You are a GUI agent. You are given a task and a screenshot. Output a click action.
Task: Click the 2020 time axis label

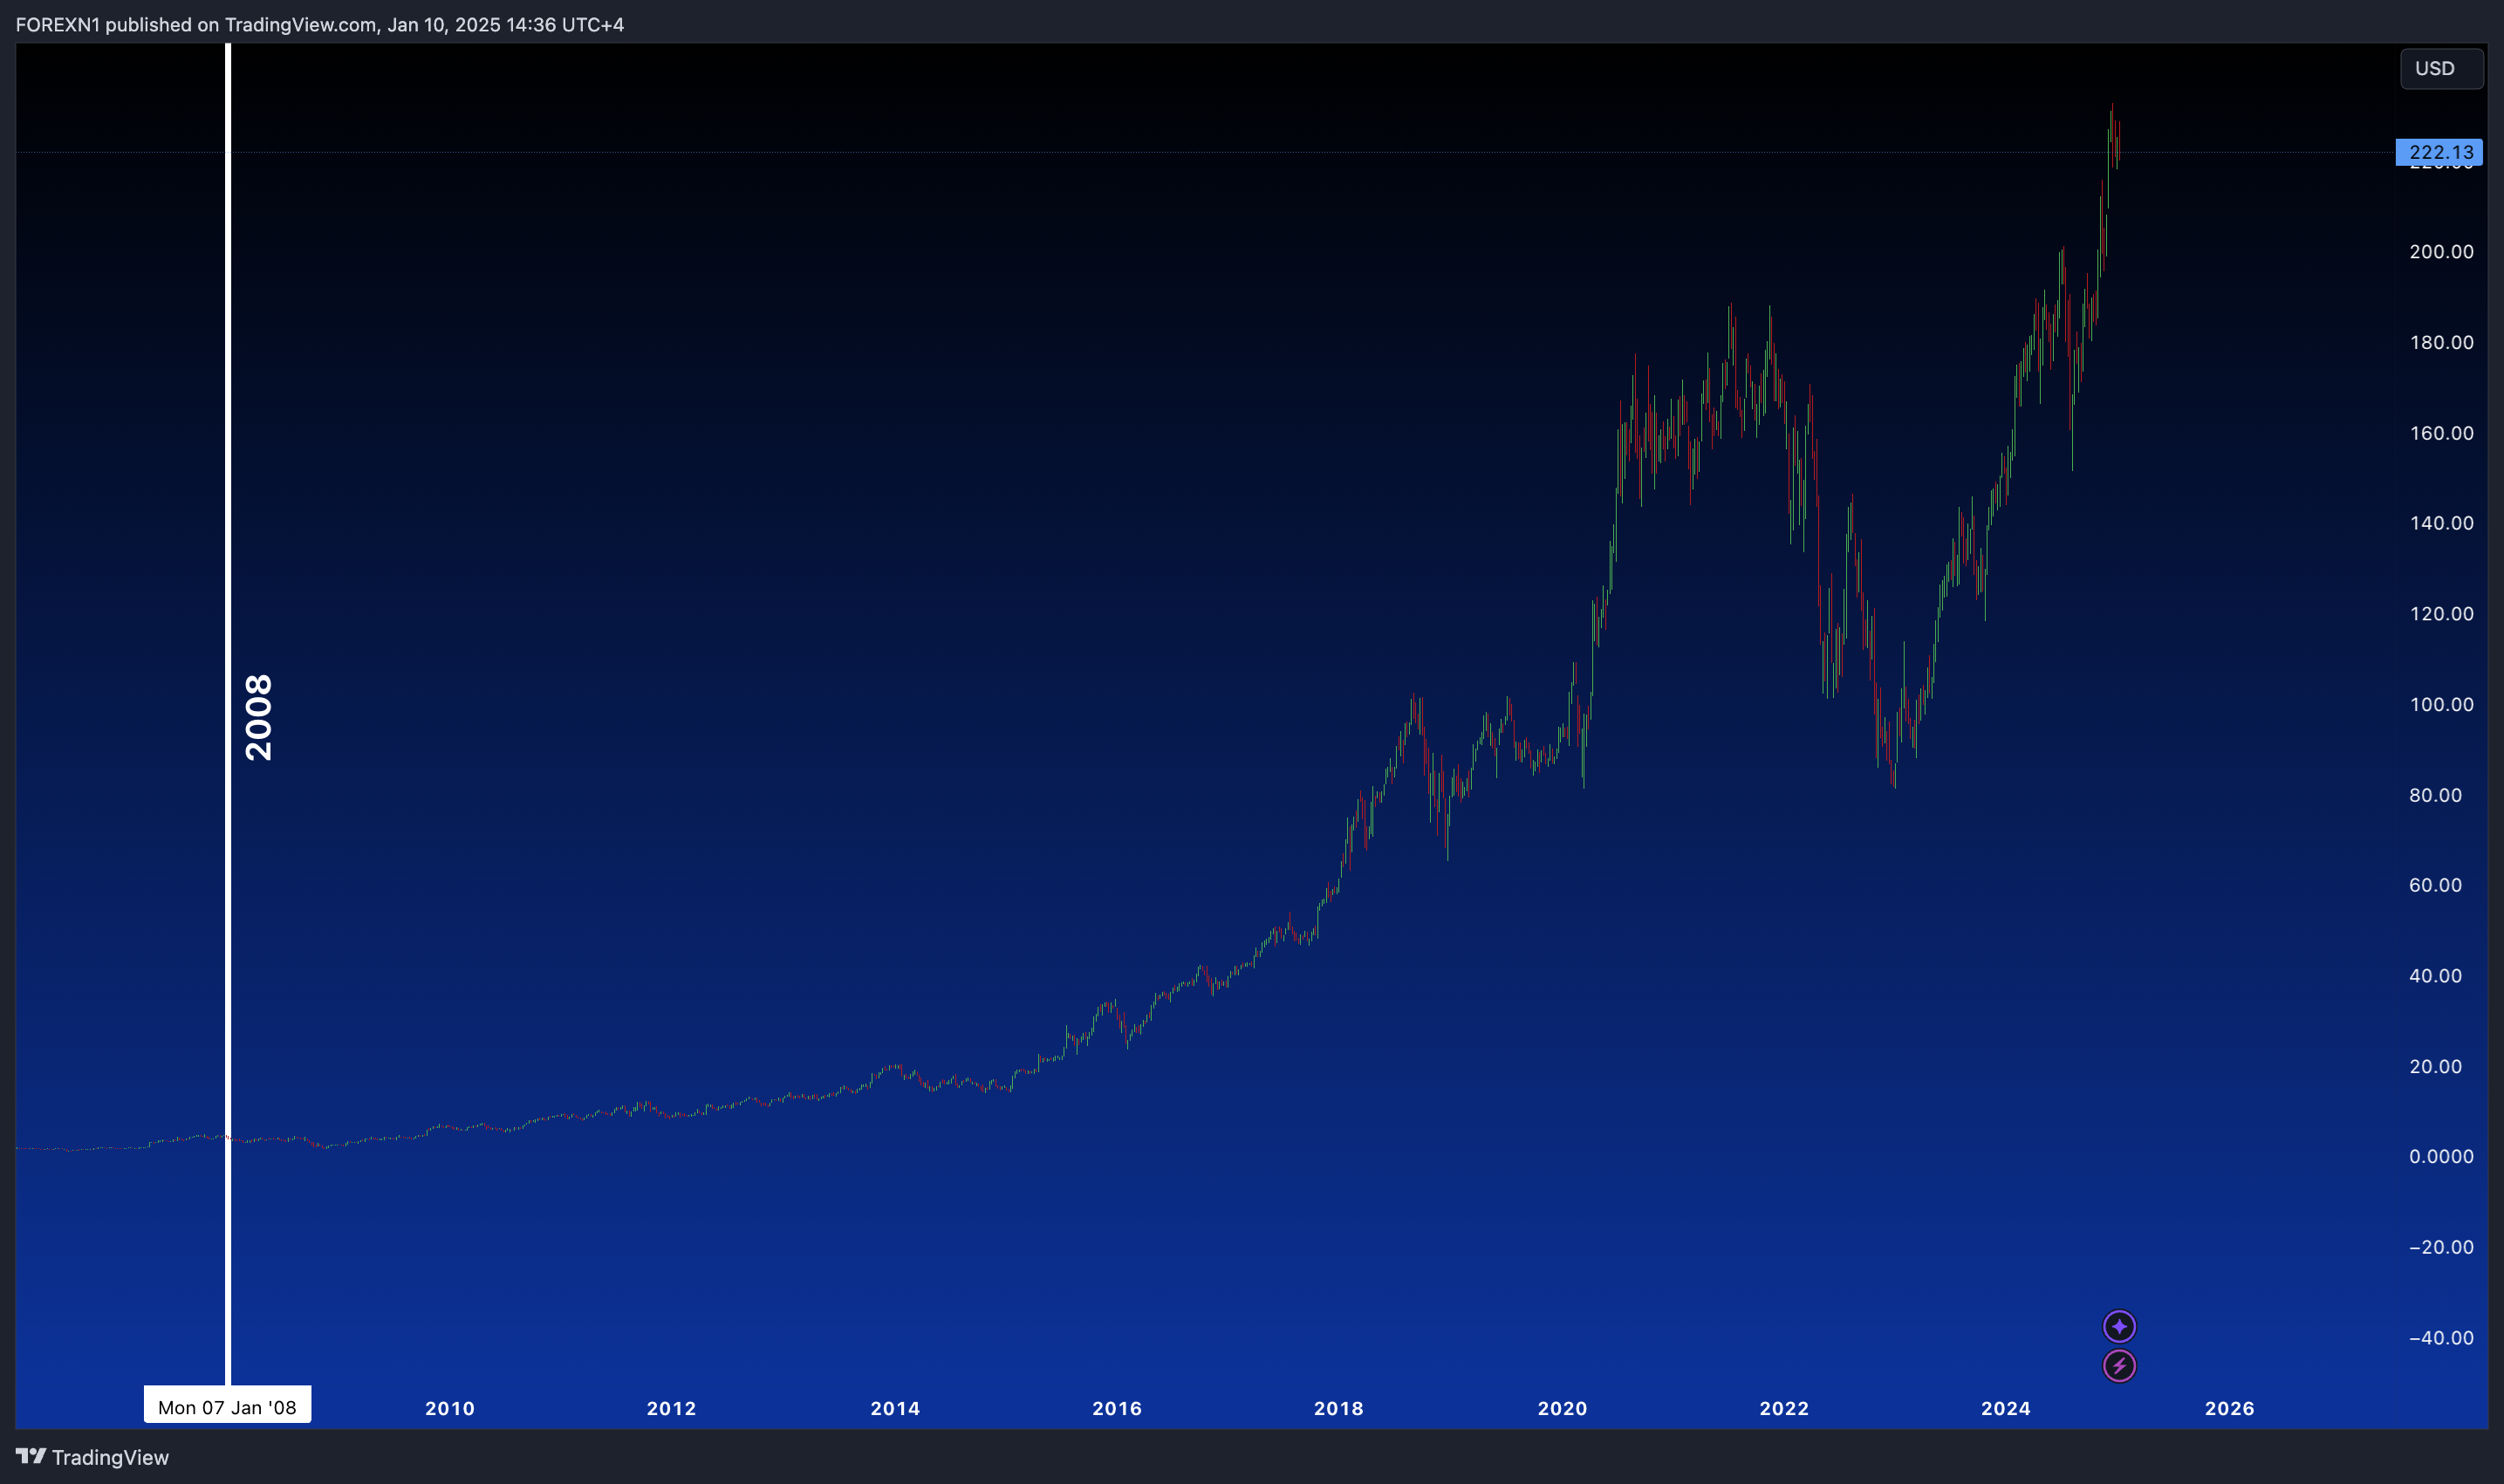coord(1562,1408)
